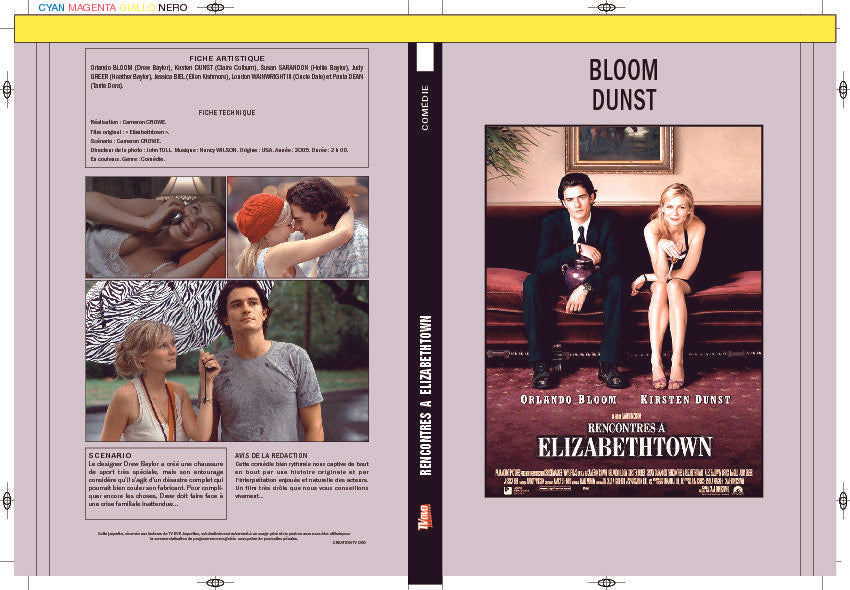
Task: Click the purple urn on the man's lap
Action: pyautogui.click(x=579, y=273)
